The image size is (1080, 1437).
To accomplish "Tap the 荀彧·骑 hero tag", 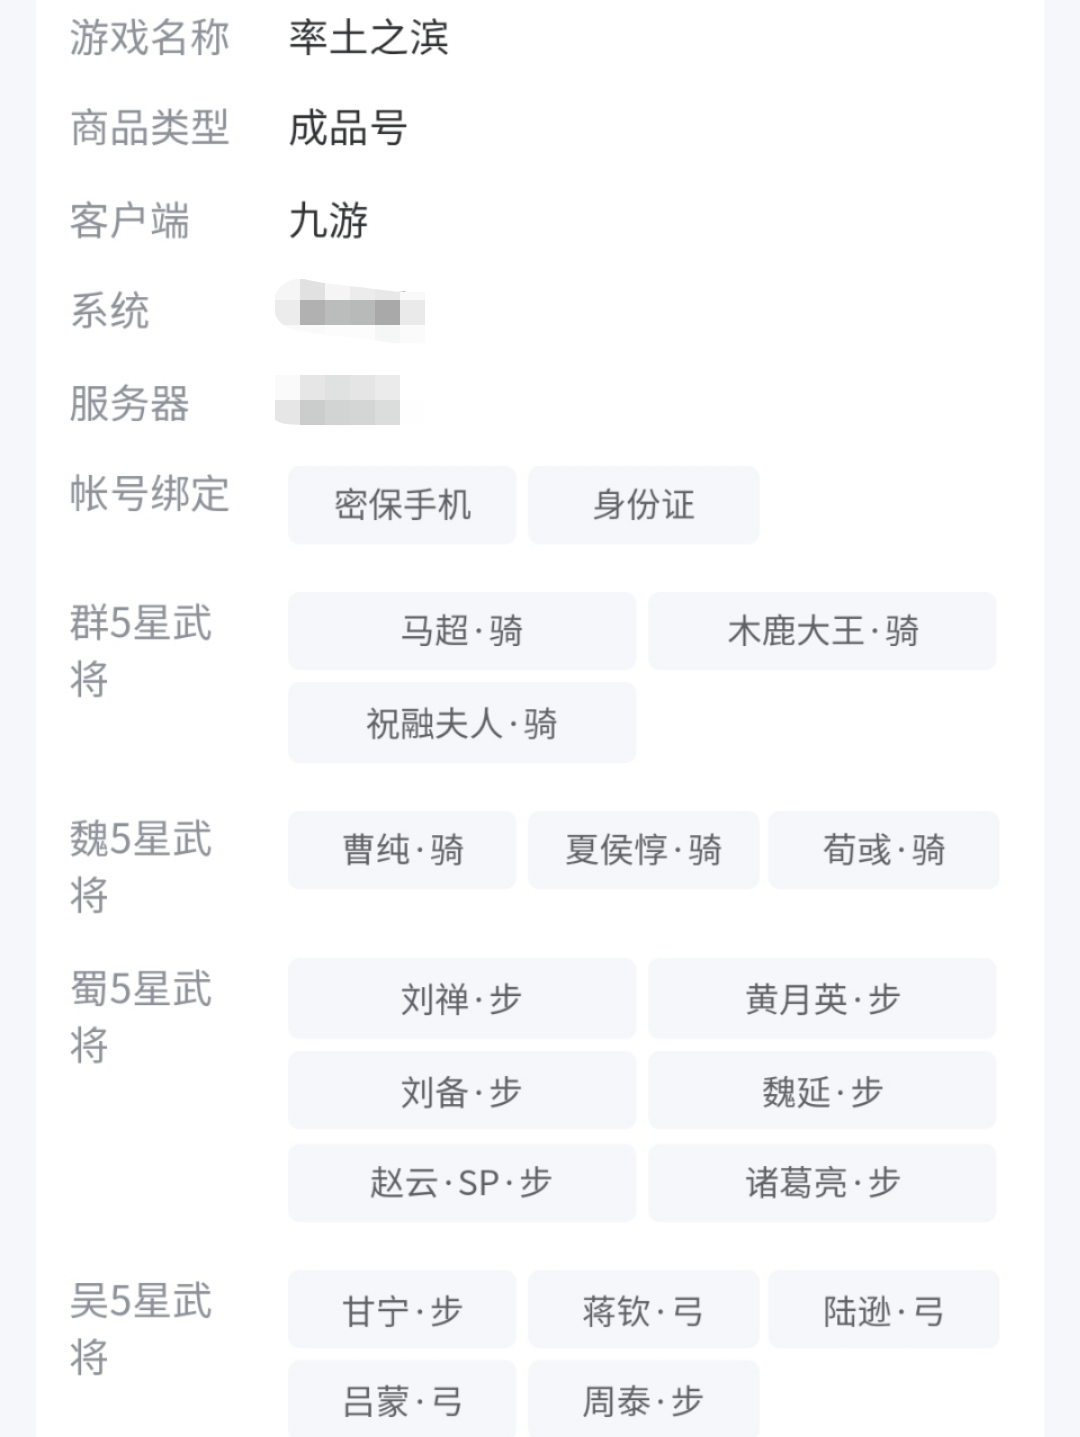I will [883, 850].
